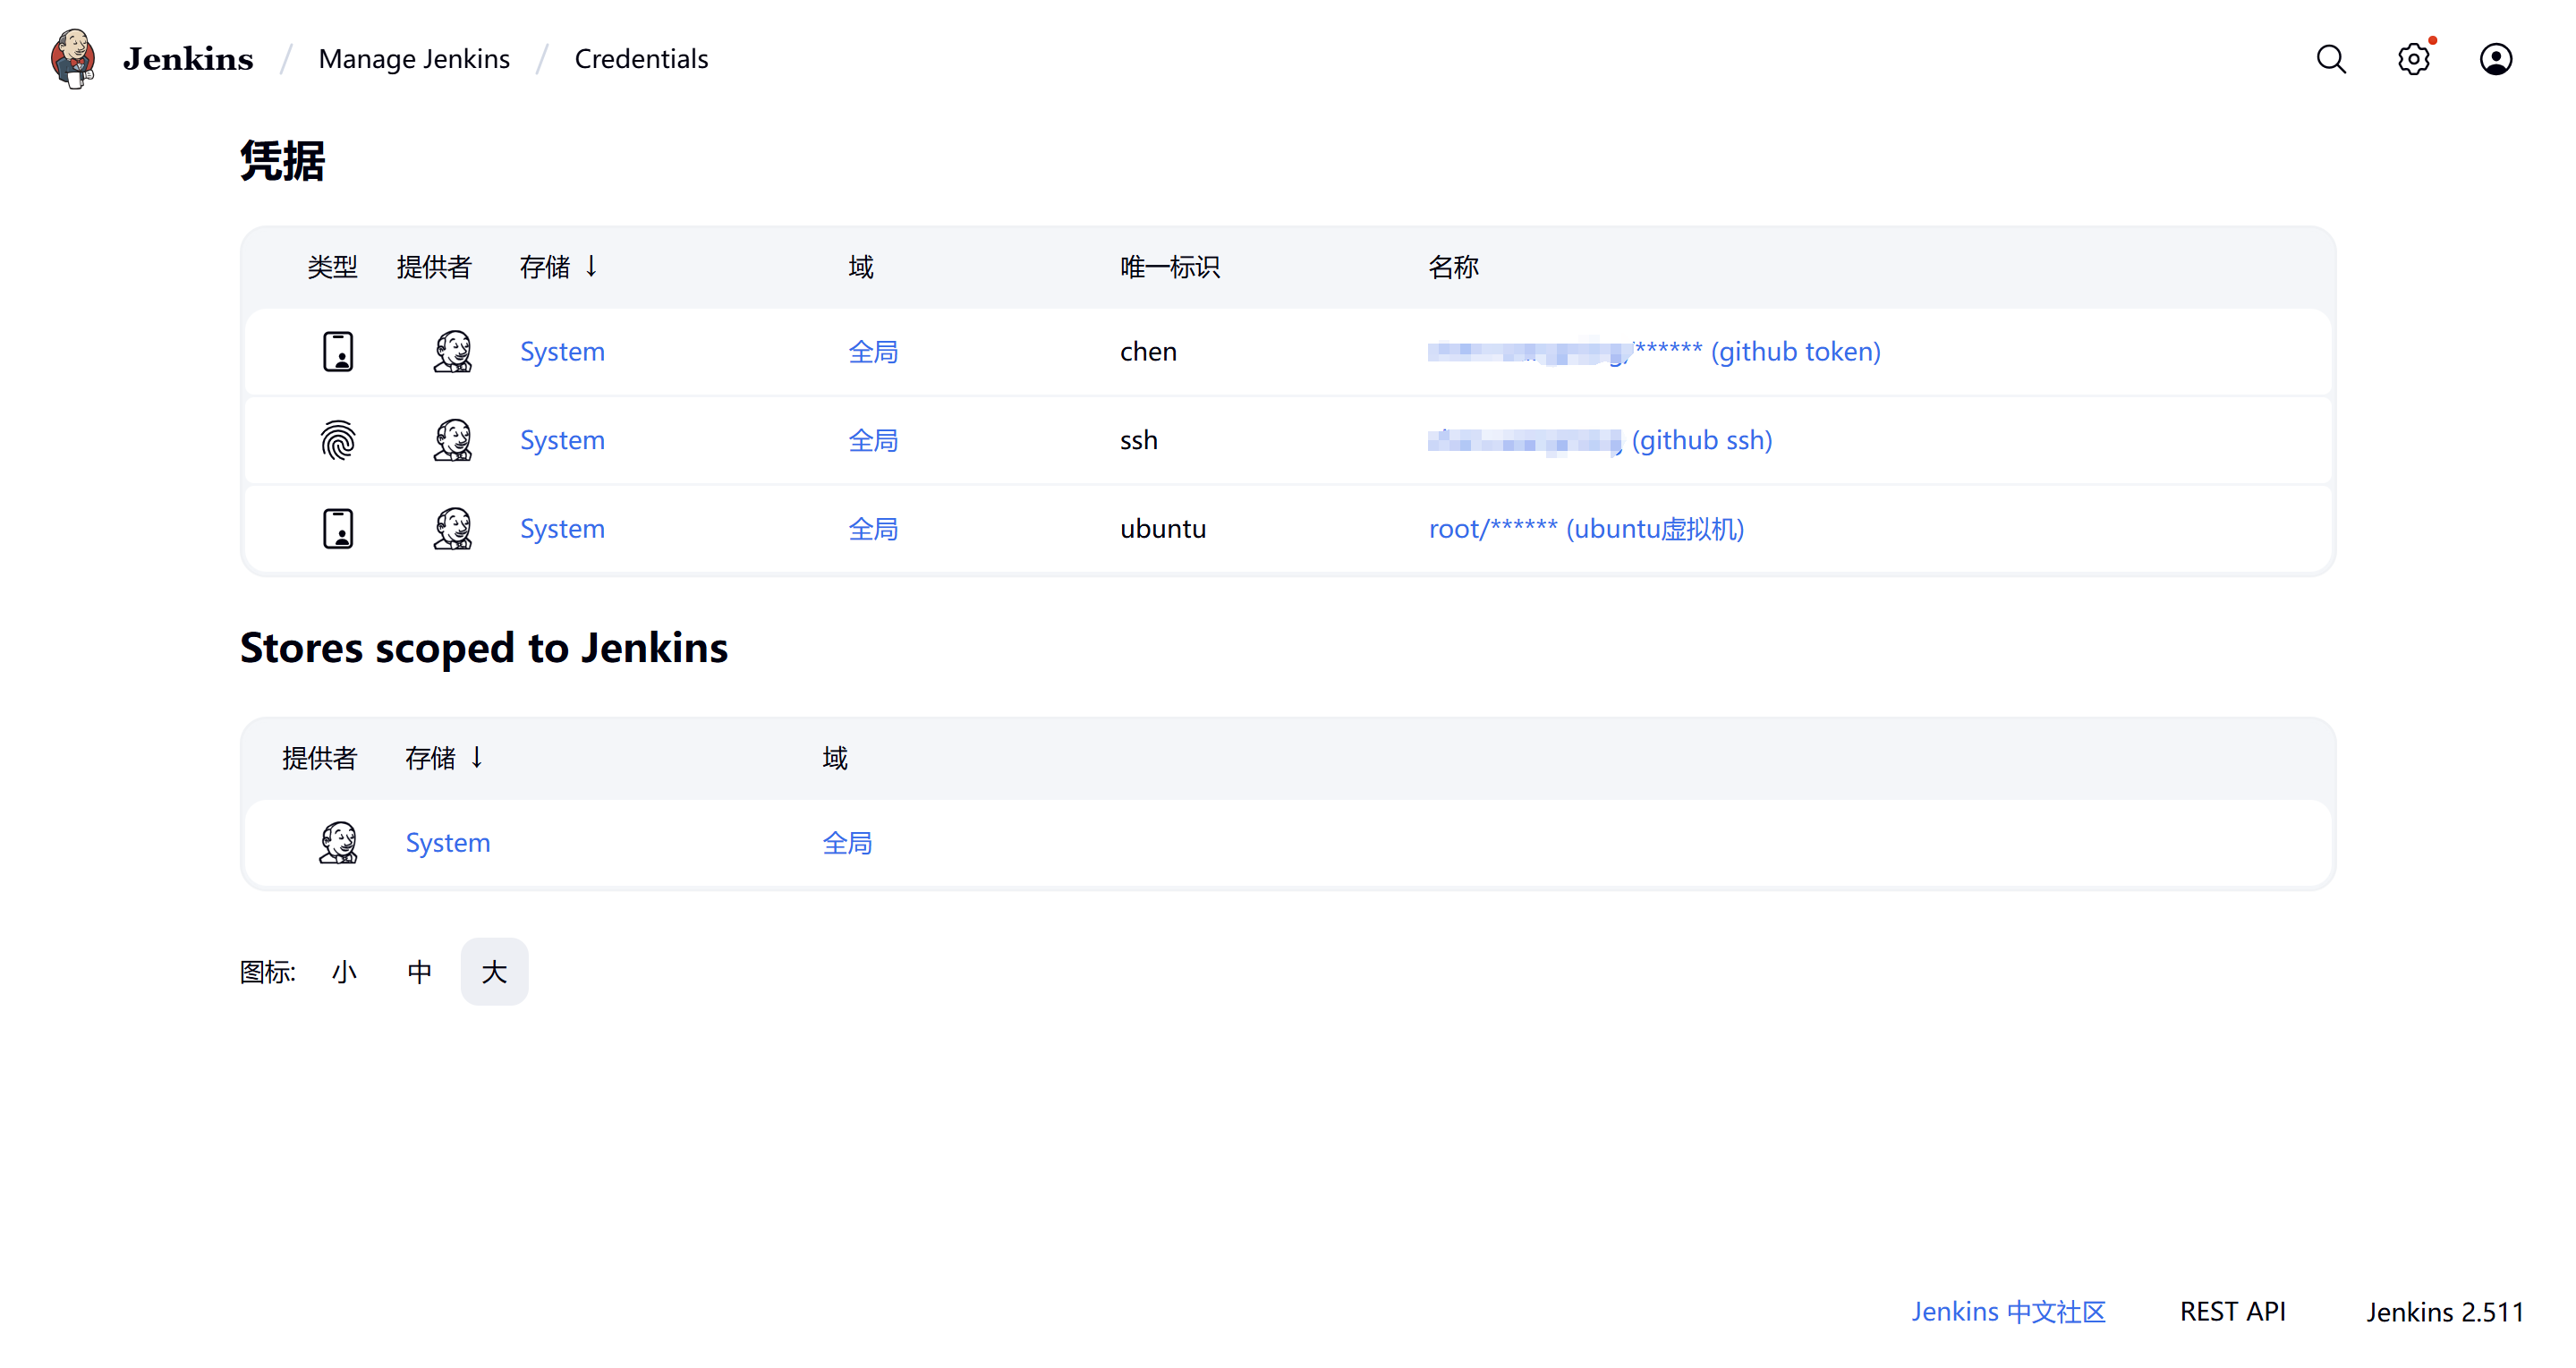Click provider icon in Stores scoped table
The height and width of the screenshot is (1368, 2576).
click(338, 843)
